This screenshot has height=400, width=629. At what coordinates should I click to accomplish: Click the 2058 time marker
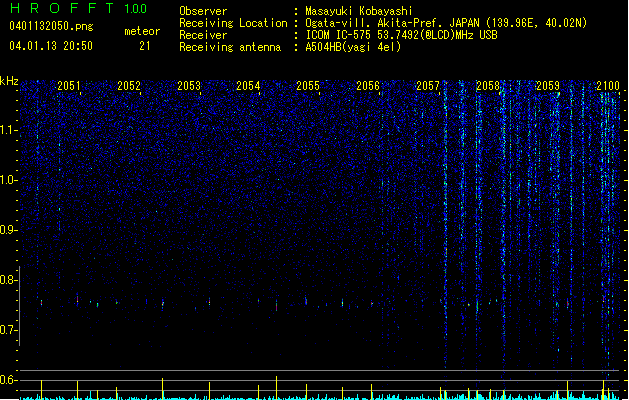[487, 86]
